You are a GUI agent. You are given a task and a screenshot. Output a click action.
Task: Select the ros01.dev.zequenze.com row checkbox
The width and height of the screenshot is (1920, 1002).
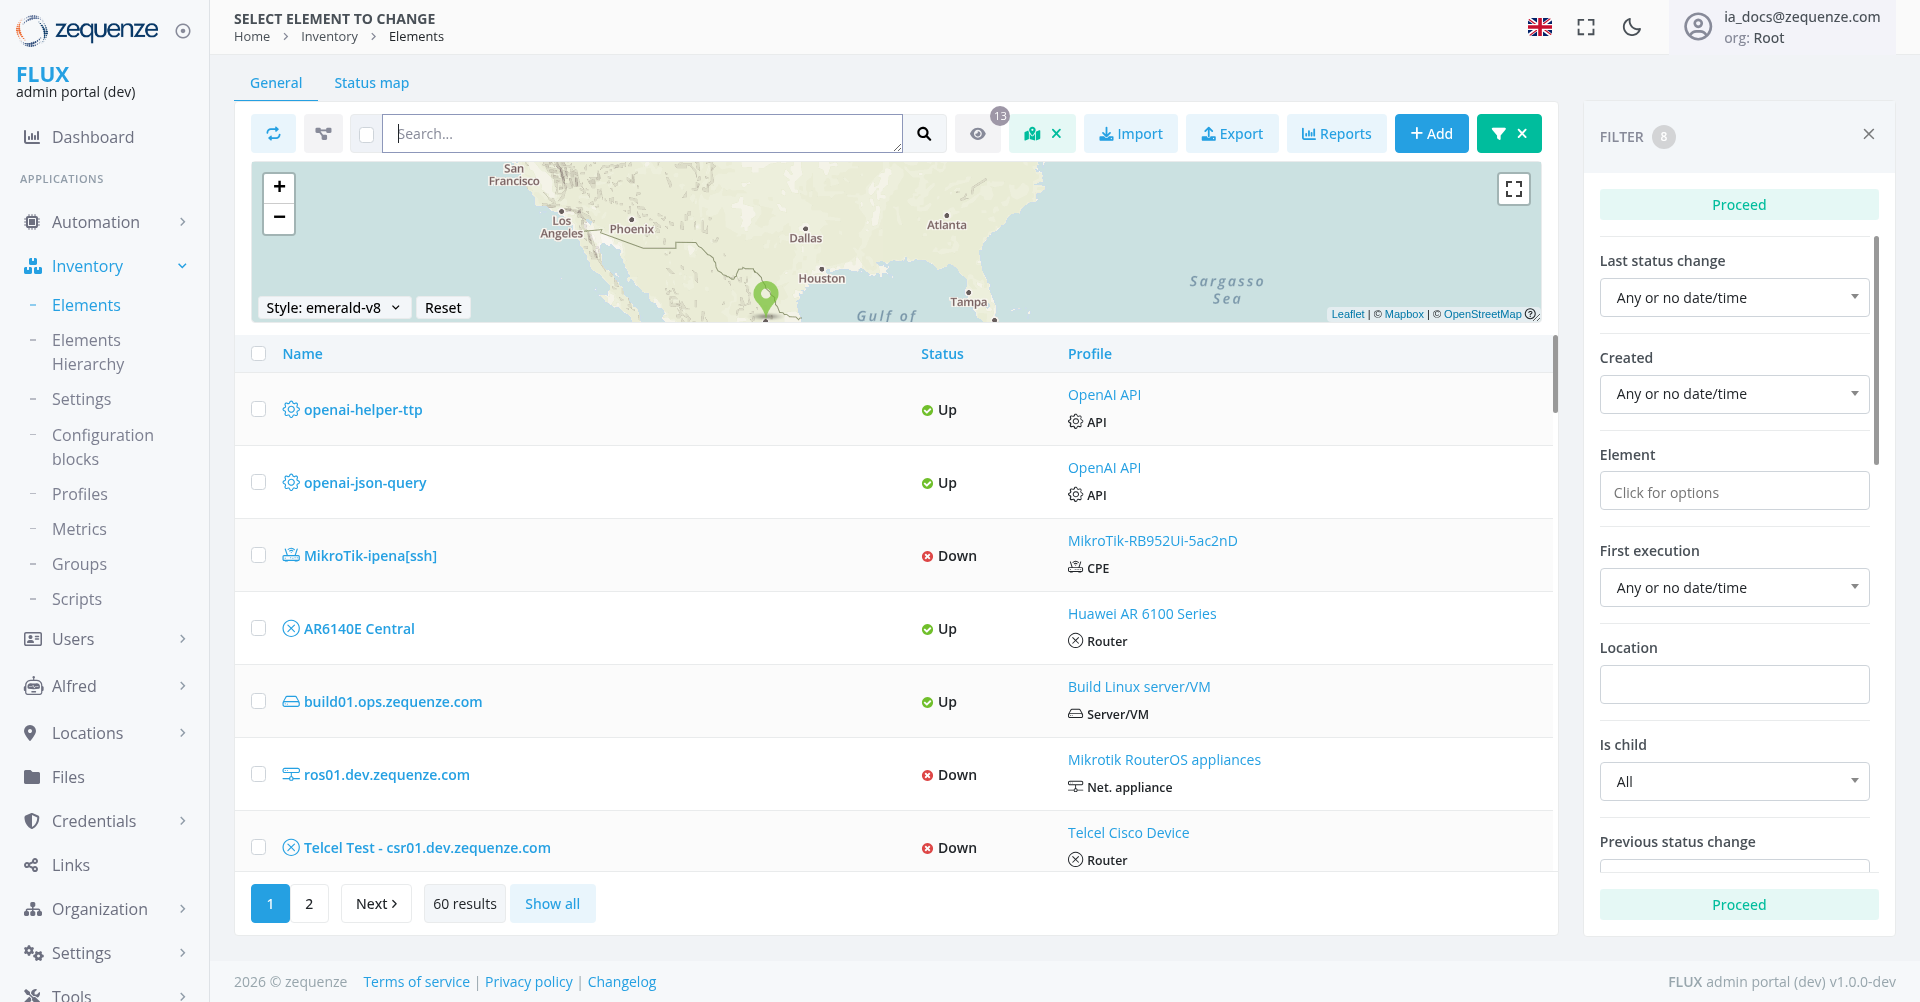259,774
